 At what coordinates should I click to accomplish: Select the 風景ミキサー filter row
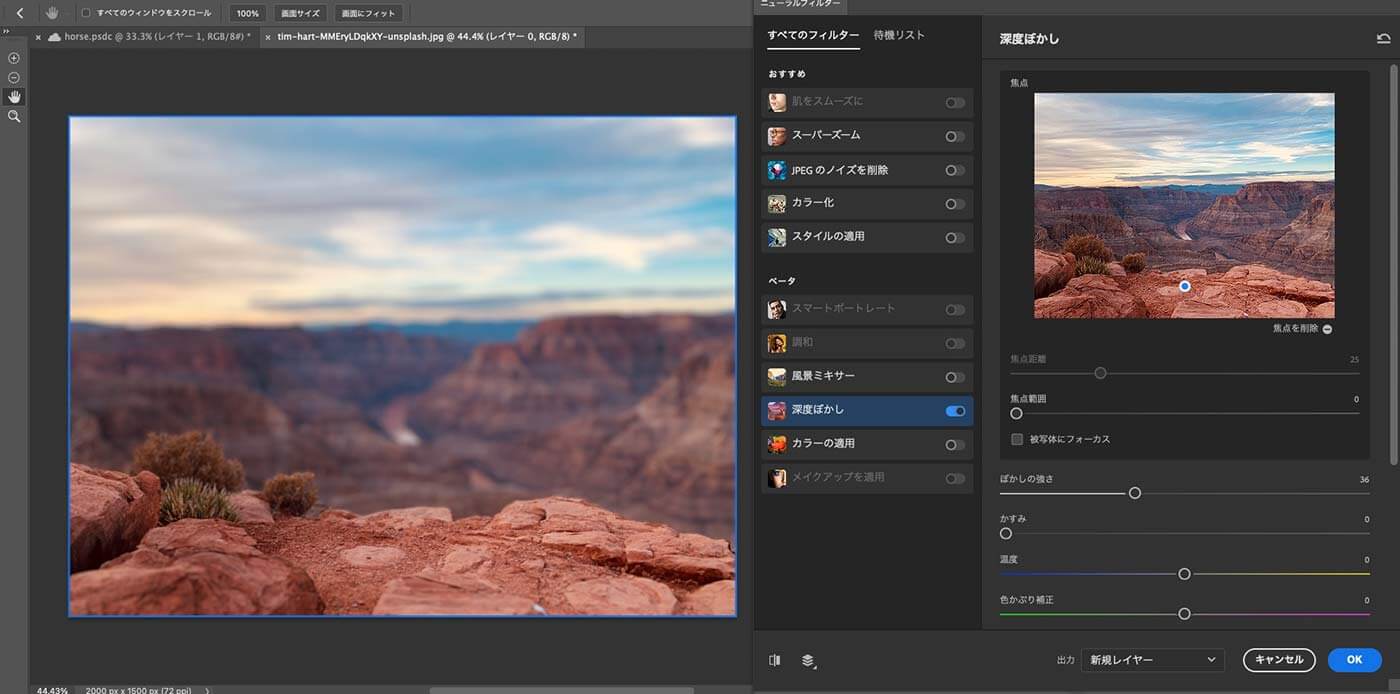(867, 377)
